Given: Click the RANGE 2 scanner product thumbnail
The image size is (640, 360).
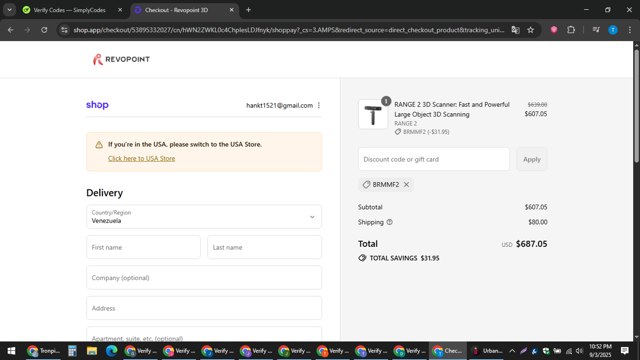Looking at the screenshot, I should [x=373, y=114].
